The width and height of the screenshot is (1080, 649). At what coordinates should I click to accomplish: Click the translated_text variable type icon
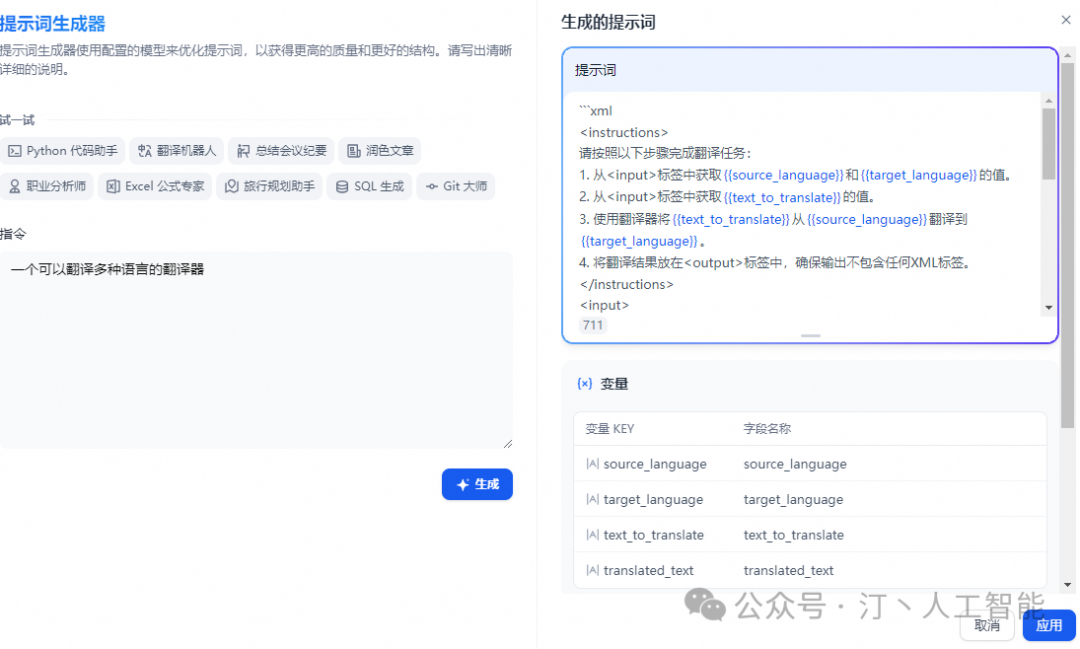tap(592, 570)
